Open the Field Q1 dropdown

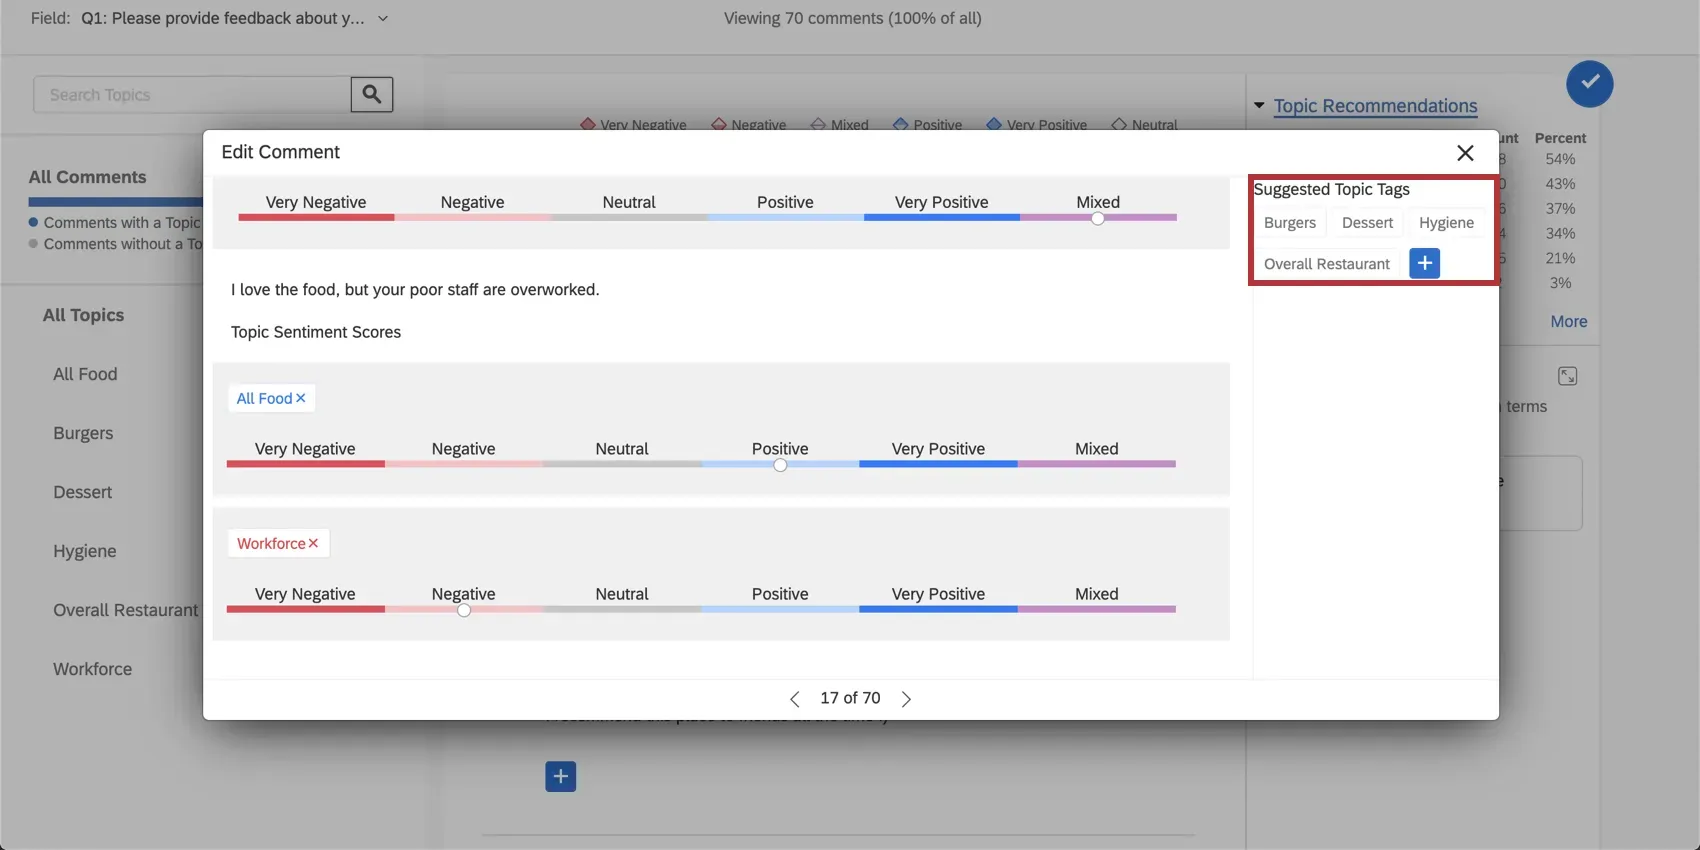(x=382, y=19)
